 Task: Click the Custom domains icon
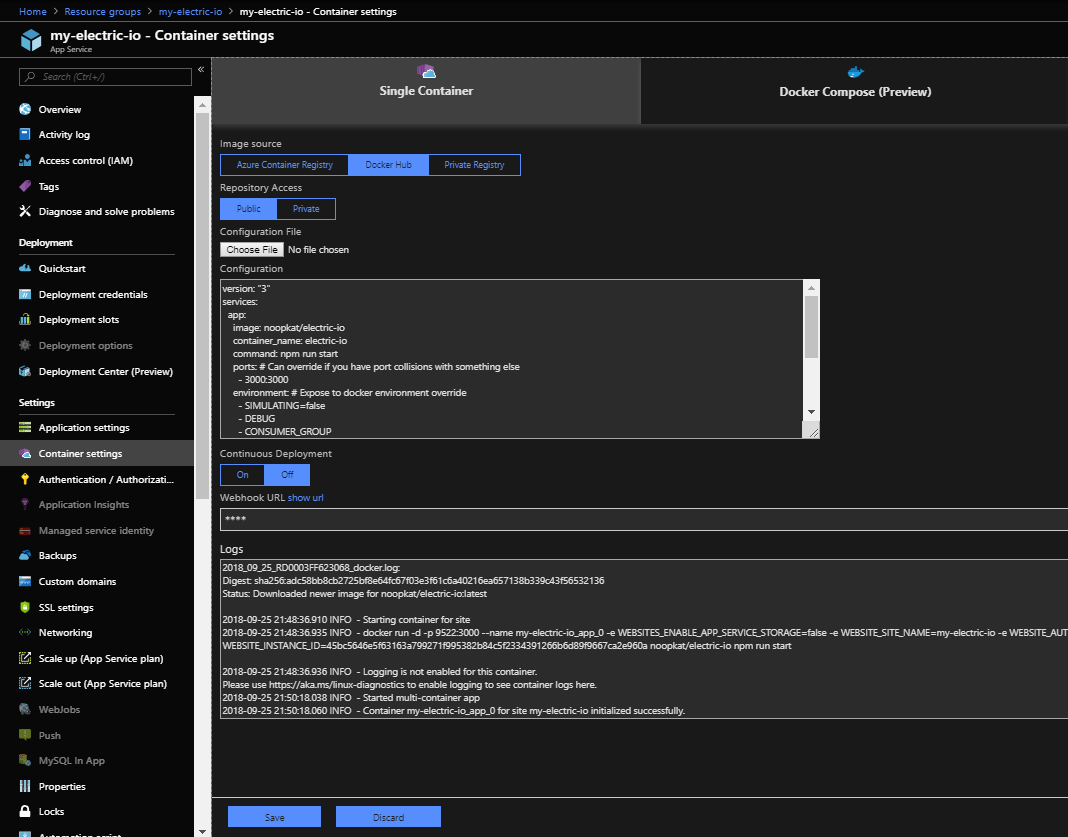point(25,581)
